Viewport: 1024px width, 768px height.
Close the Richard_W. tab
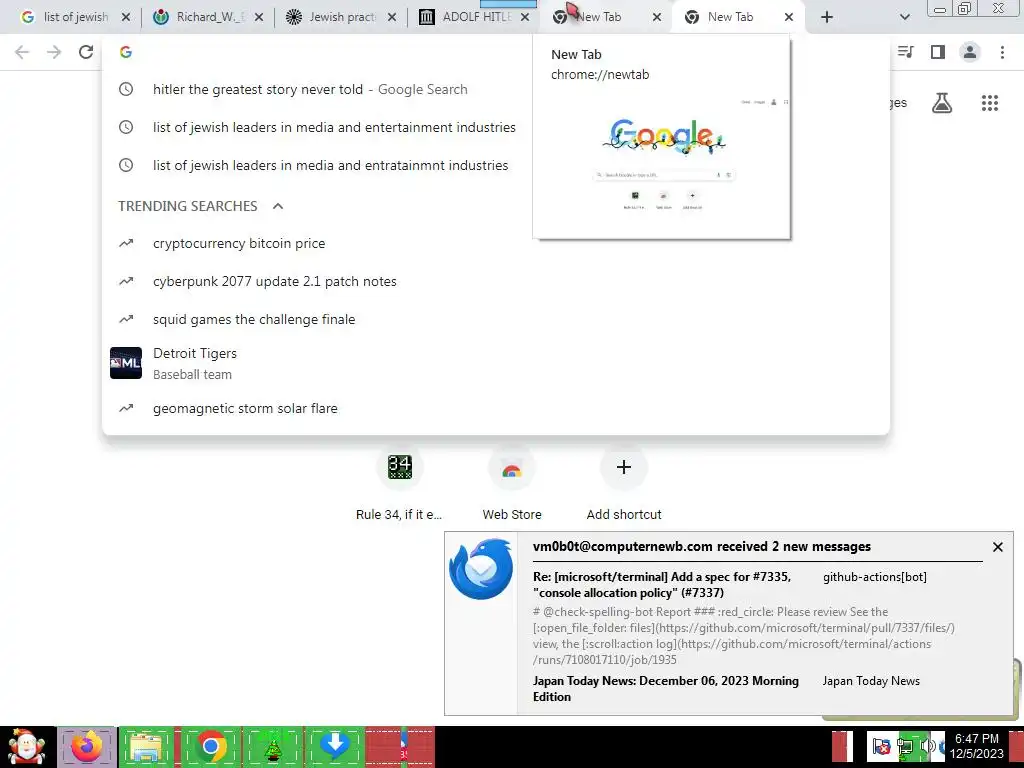tap(259, 17)
